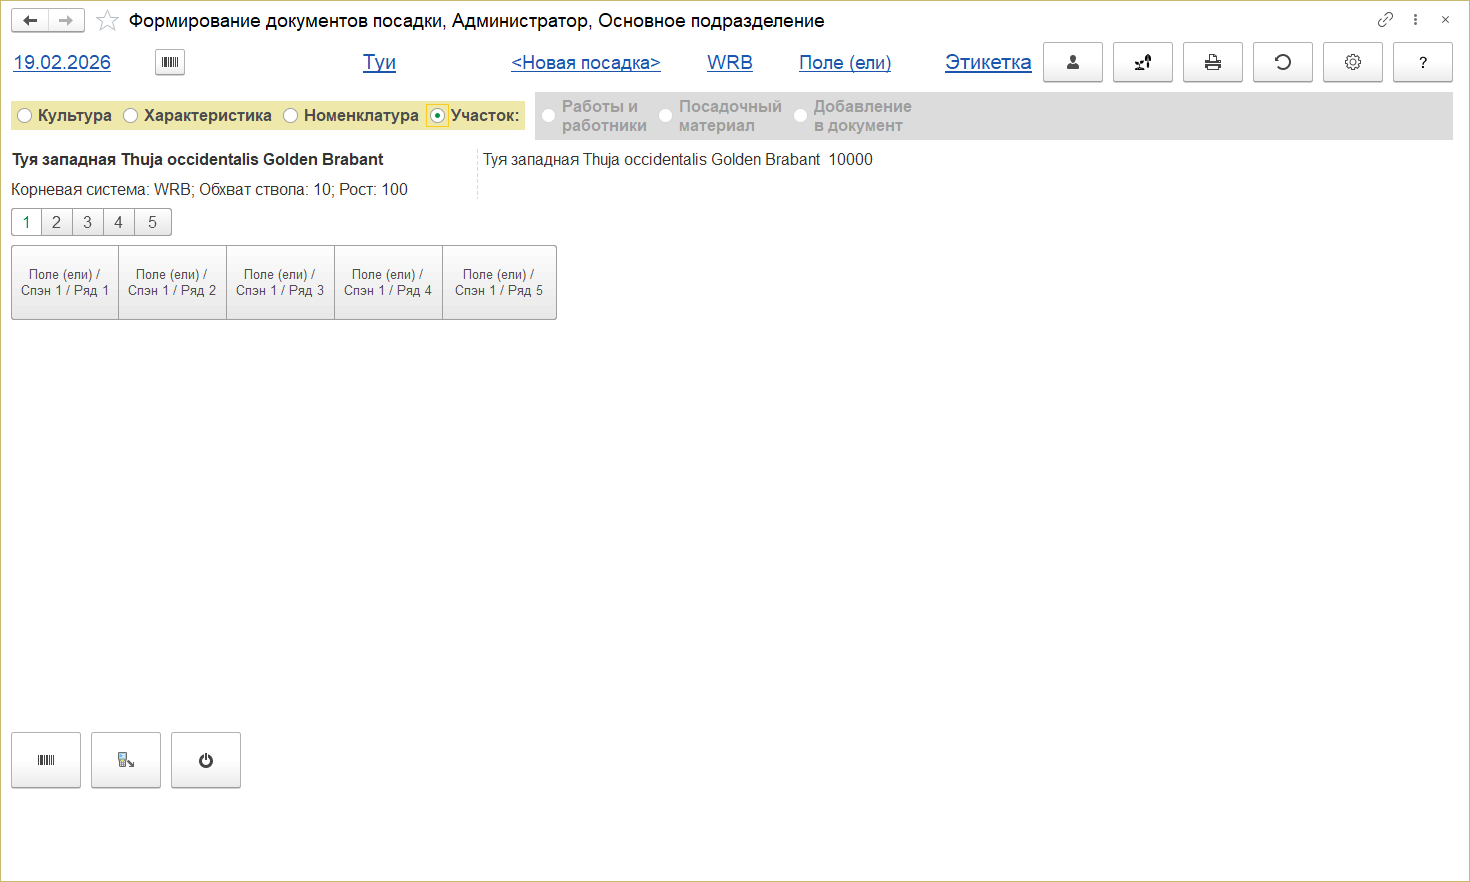Select the Работы и работники radio option
This screenshot has width=1470, height=882.
[x=548, y=116]
